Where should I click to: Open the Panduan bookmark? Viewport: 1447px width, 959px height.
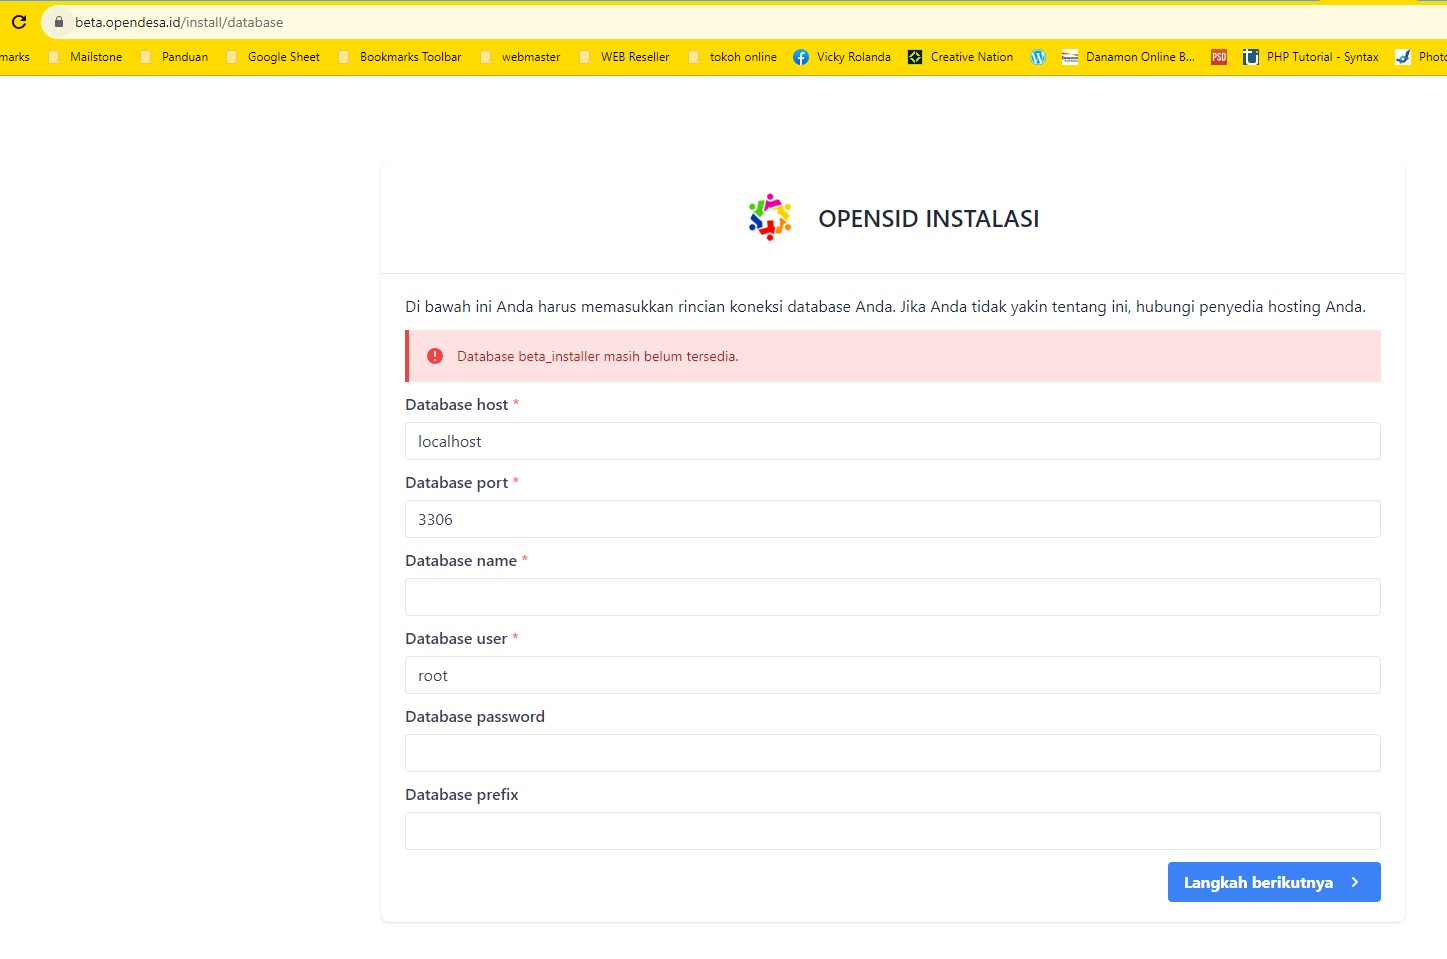coord(184,57)
